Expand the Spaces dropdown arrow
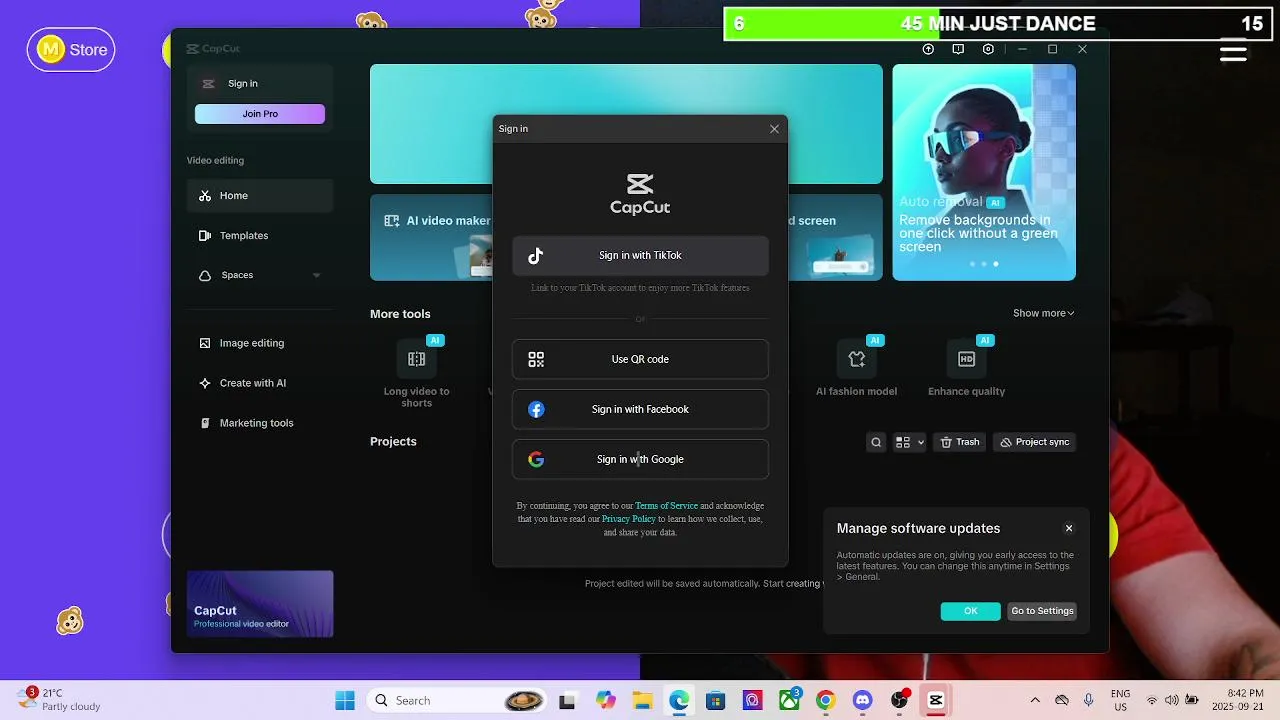The image size is (1280, 720). [x=316, y=275]
